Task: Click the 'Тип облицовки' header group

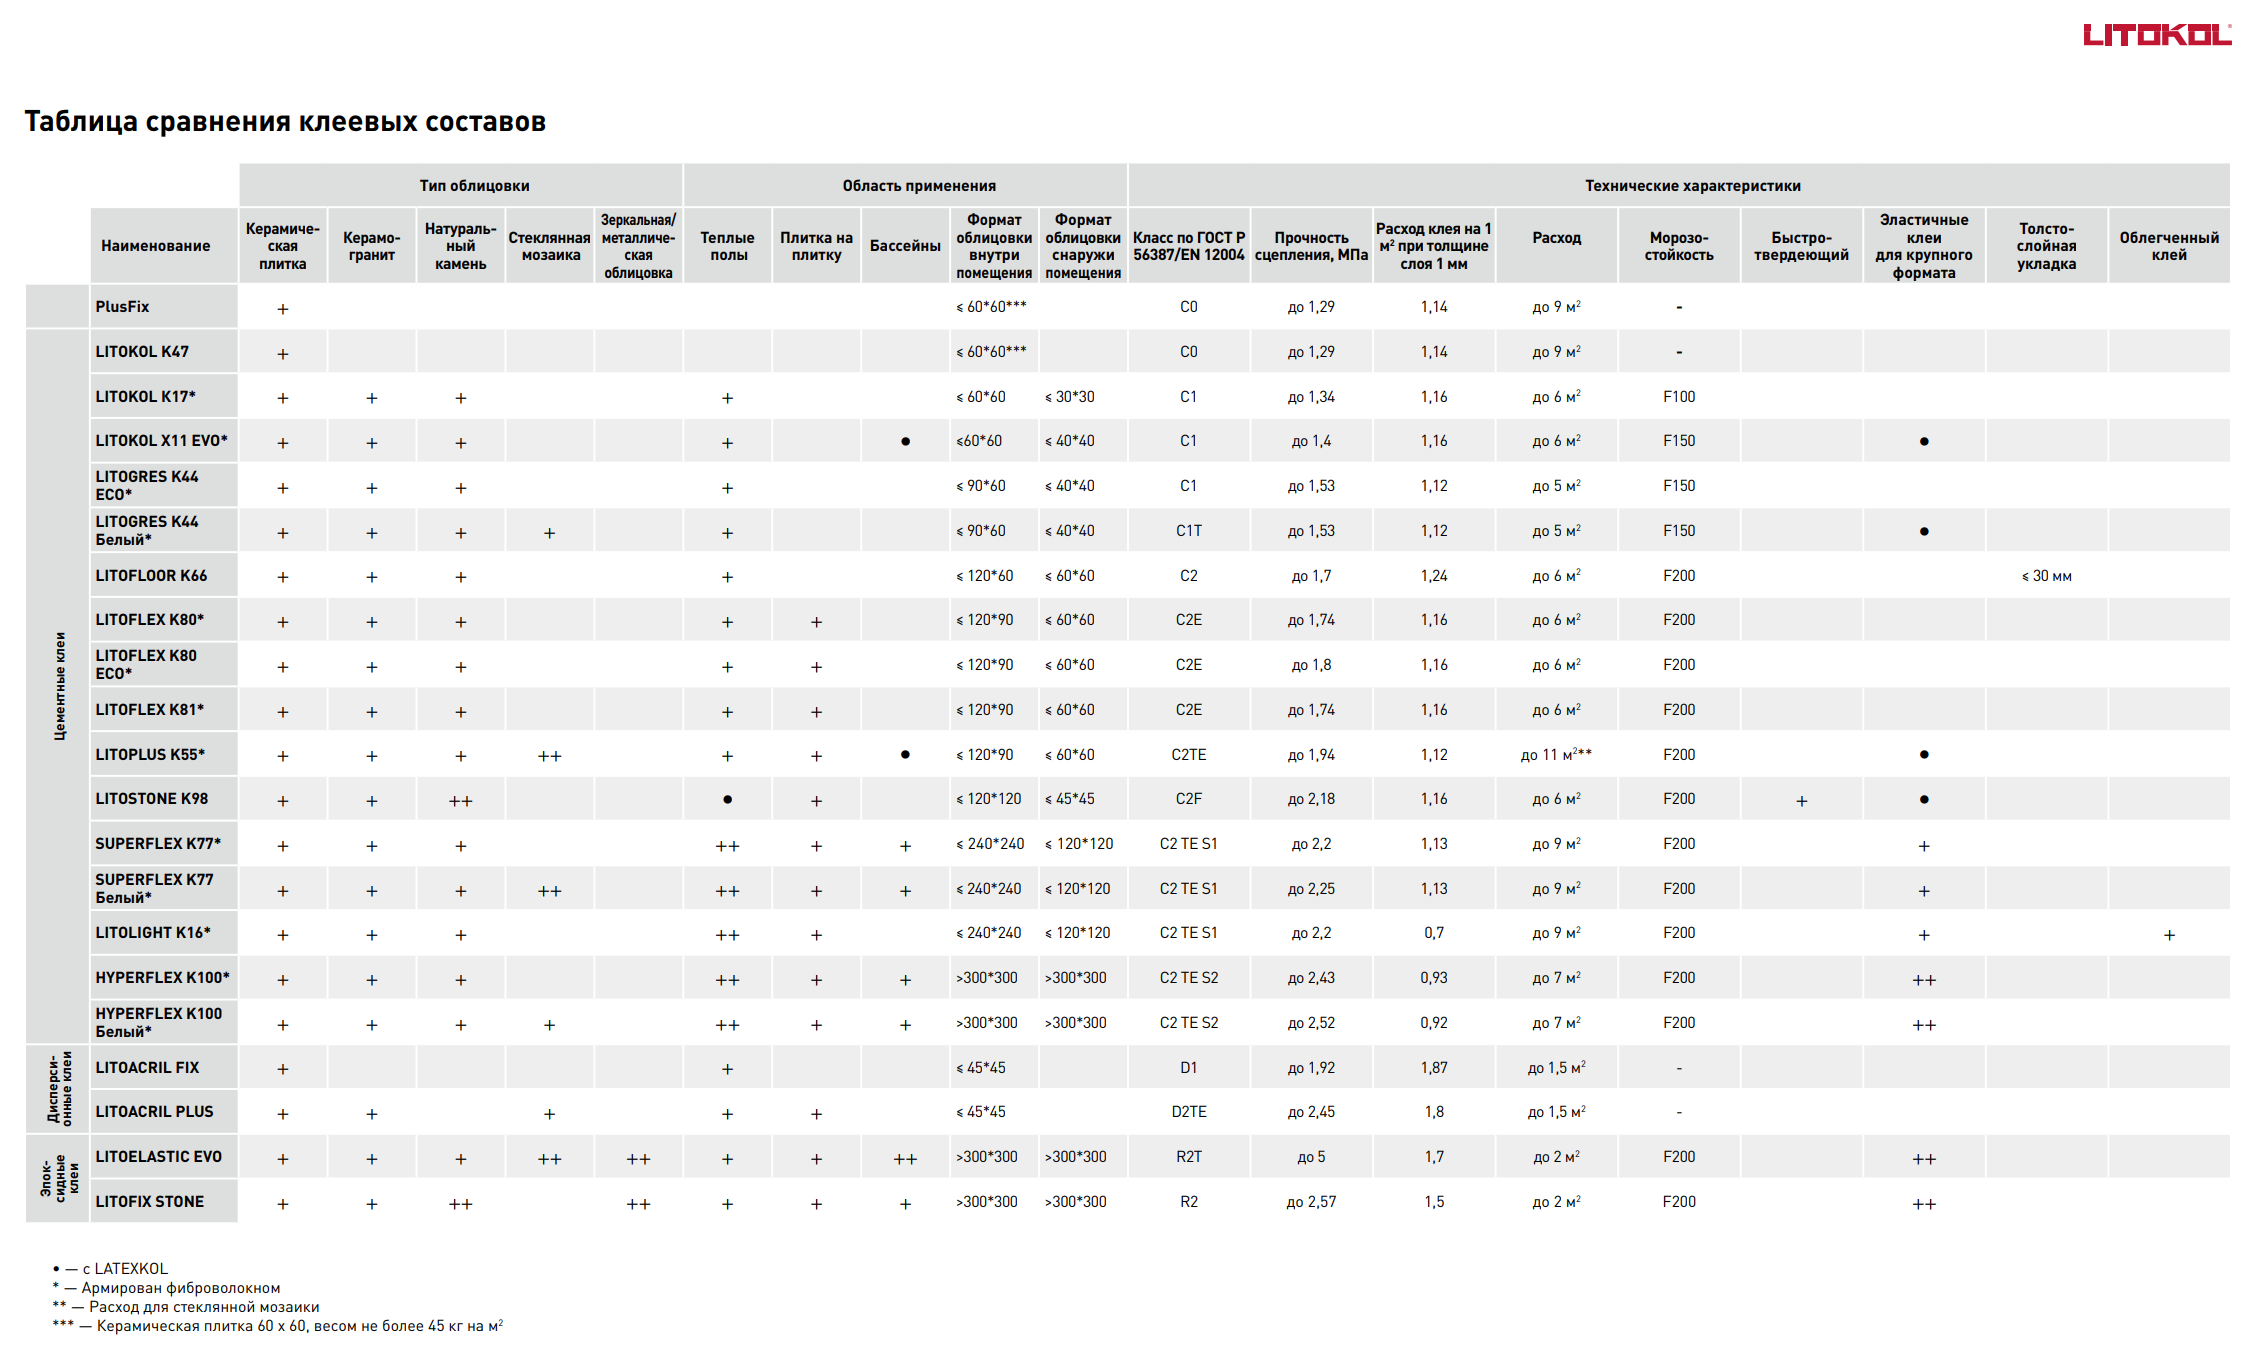Action: tap(474, 186)
